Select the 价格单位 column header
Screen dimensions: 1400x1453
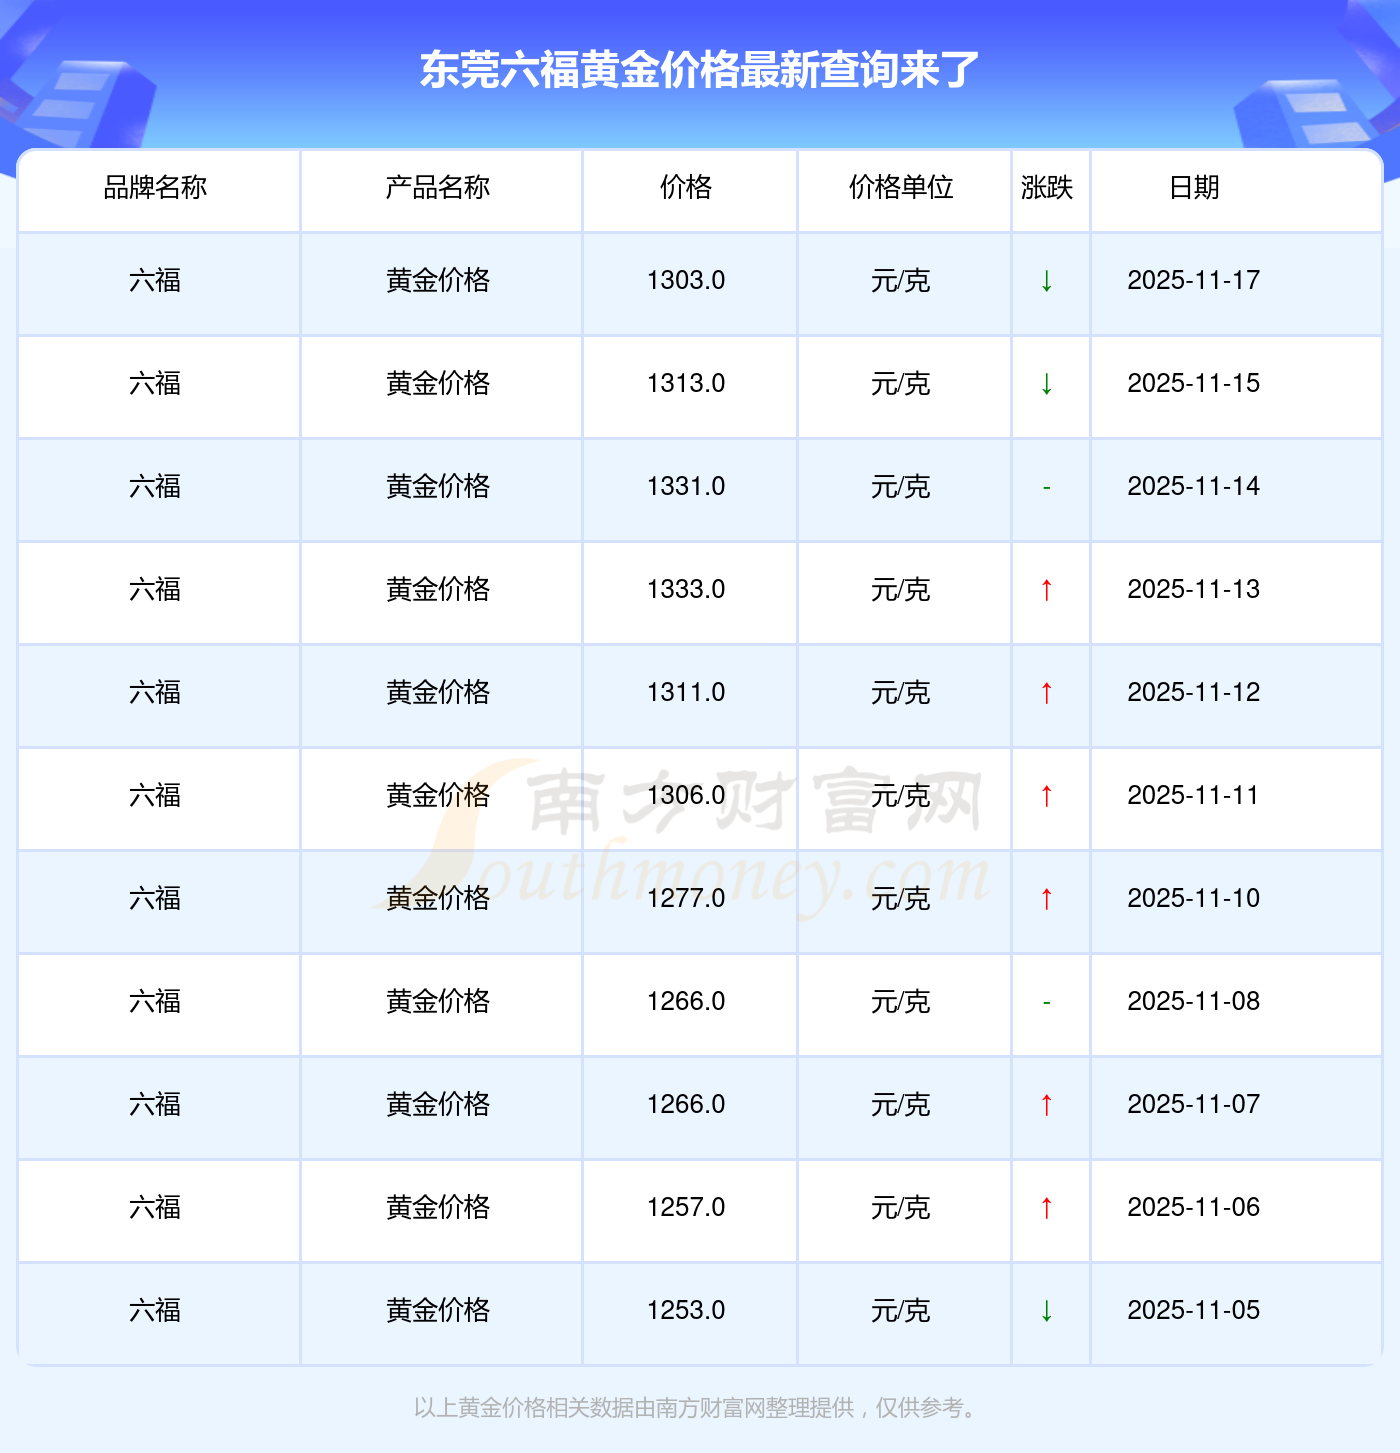click(901, 187)
